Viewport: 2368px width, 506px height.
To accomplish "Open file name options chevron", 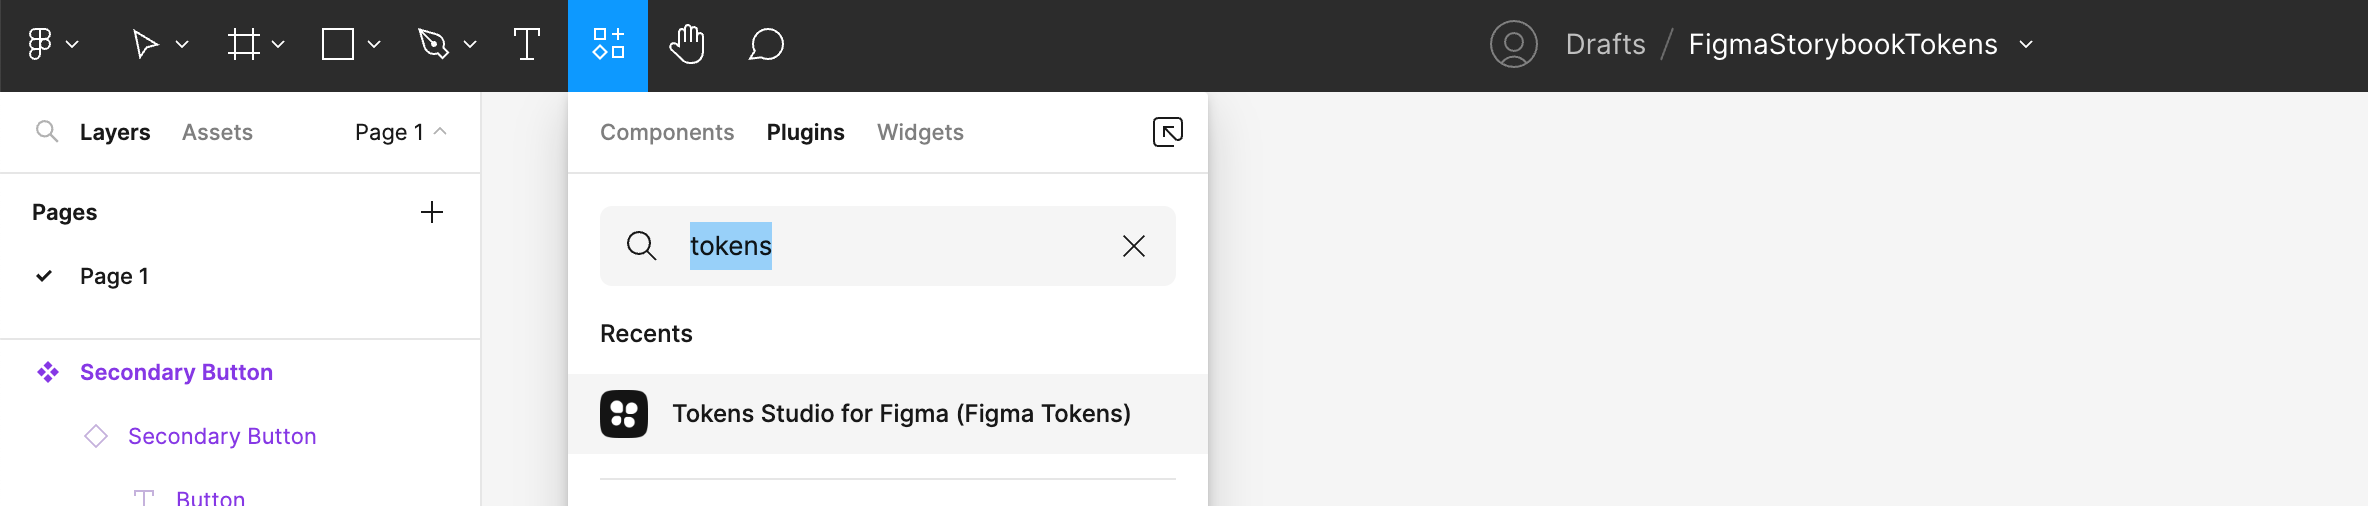I will [2026, 44].
